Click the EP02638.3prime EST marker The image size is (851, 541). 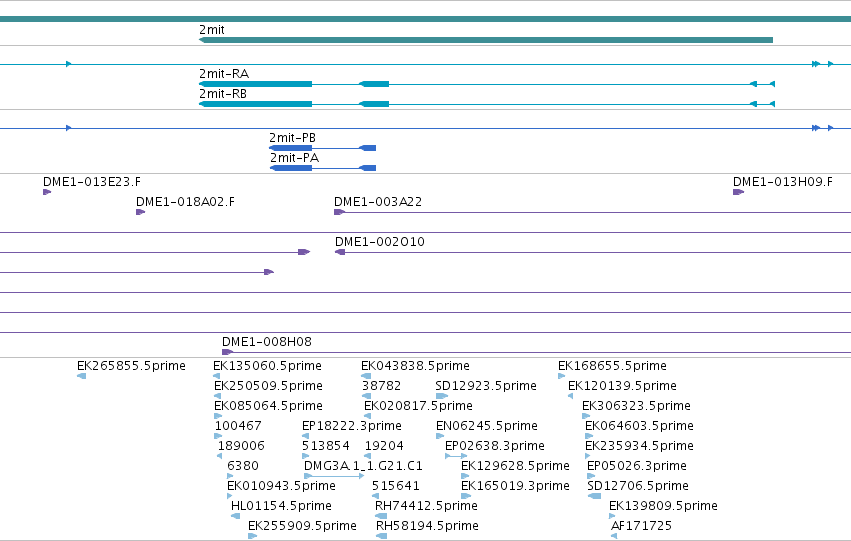tap(456, 456)
